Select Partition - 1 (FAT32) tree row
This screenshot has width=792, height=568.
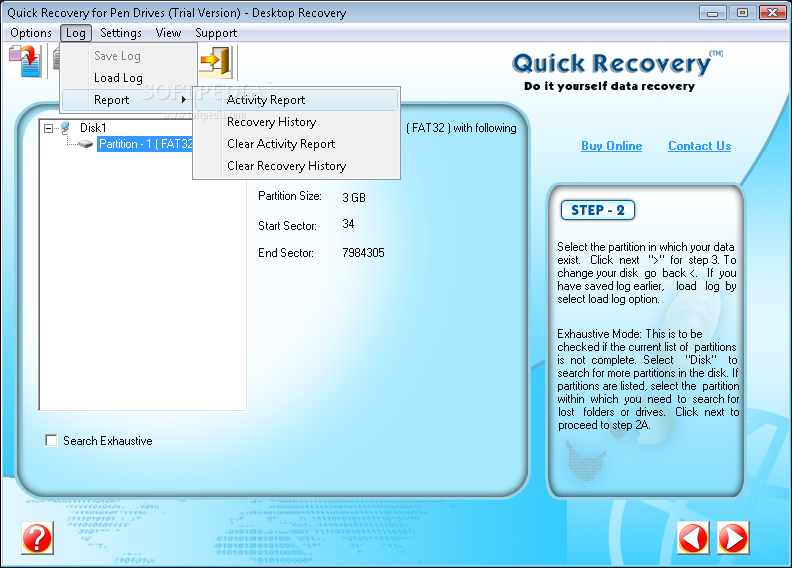[x=145, y=144]
